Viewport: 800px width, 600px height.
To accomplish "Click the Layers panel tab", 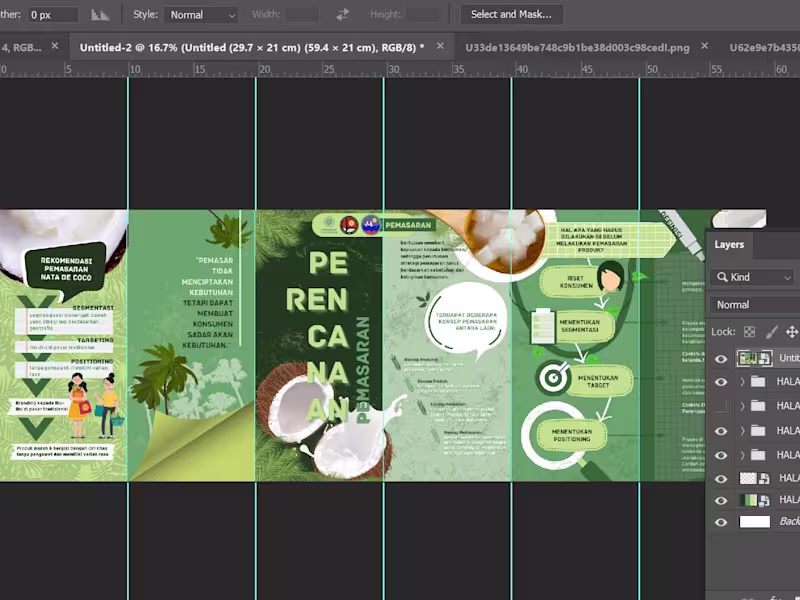I will [x=729, y=244].
